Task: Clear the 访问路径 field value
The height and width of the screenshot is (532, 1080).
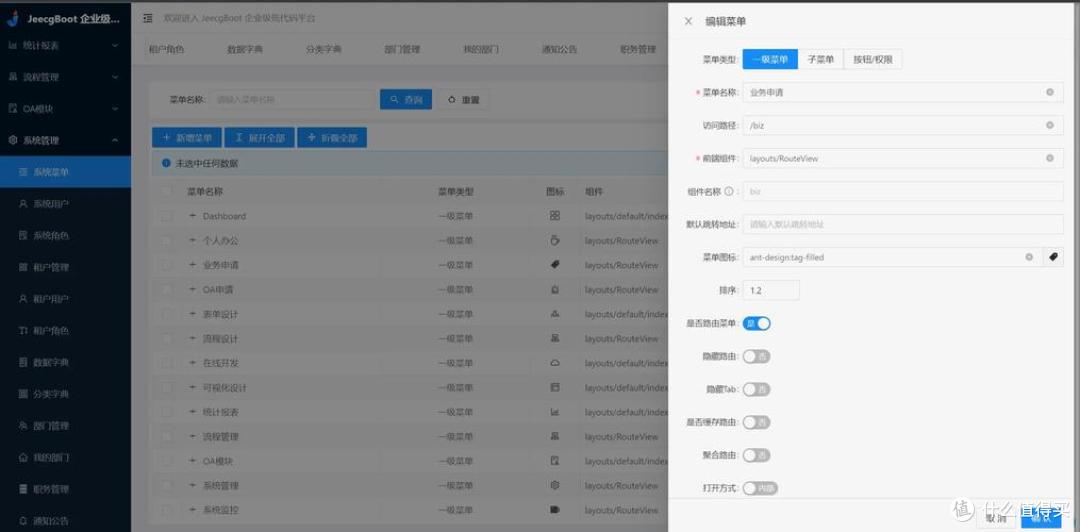Action: (1050, 125)
